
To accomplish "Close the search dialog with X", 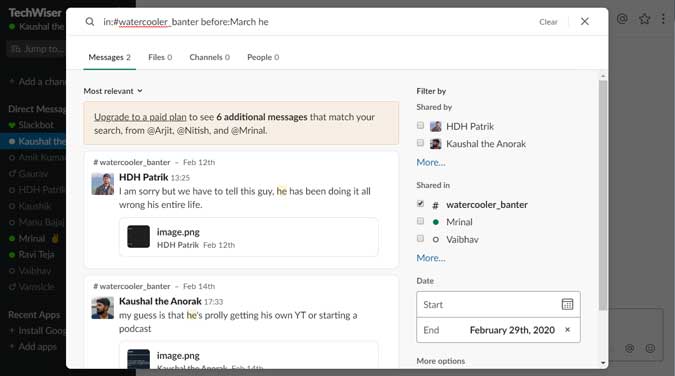I will coord(584,22).
